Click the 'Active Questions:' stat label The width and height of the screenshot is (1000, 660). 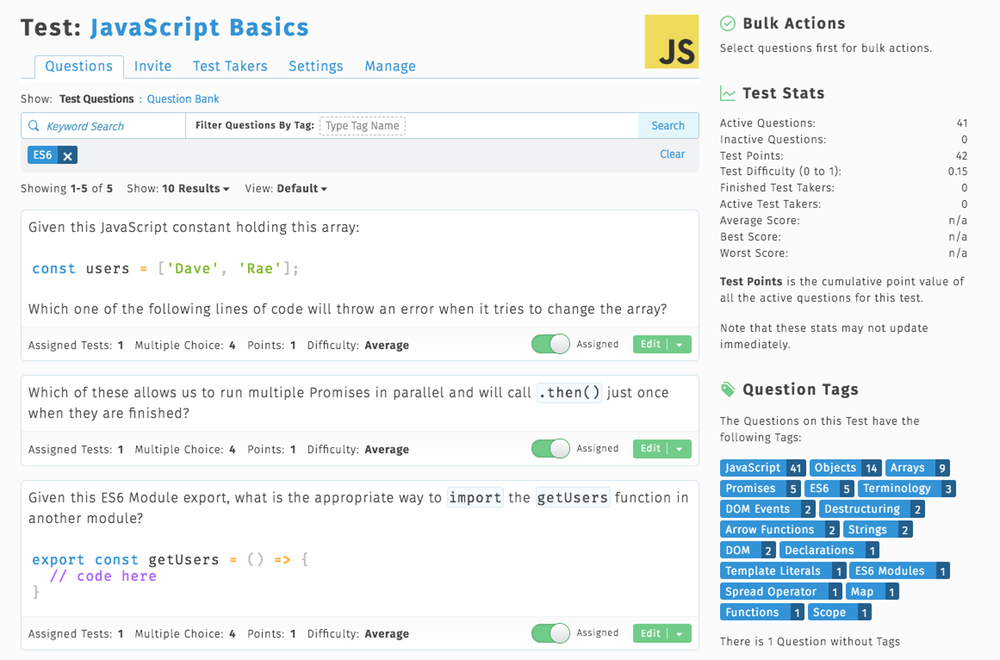click(x=768, y=123)
